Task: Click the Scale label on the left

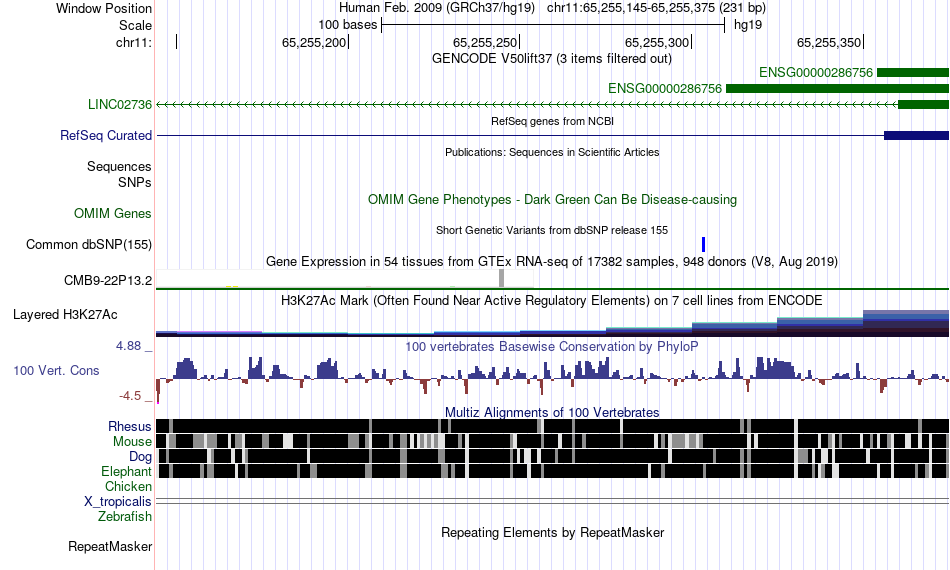Action: click(135, 25)
